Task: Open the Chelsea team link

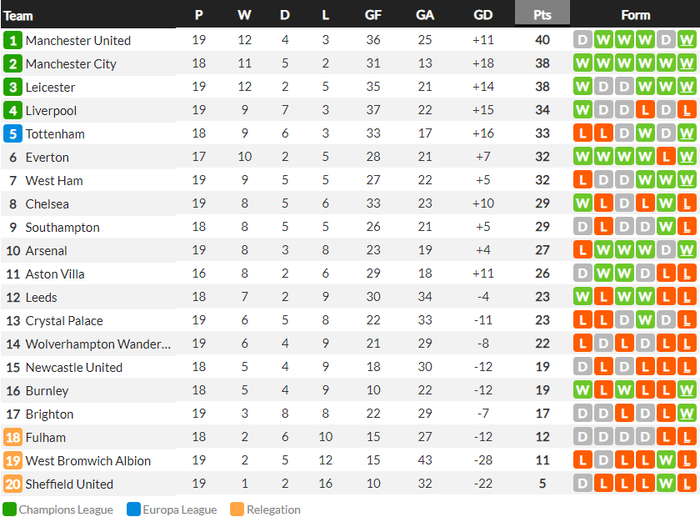Action: [x=48, y=204]
